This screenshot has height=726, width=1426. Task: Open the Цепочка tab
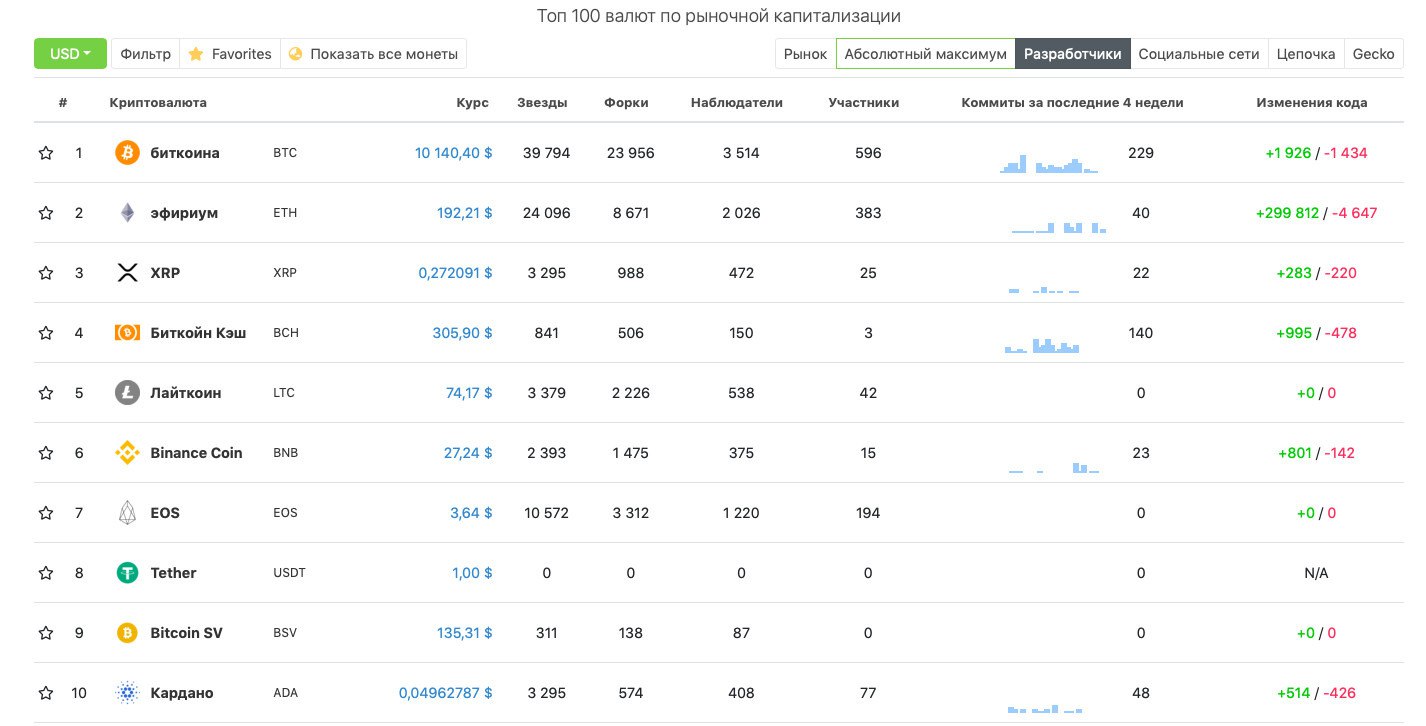[1306, 54]
